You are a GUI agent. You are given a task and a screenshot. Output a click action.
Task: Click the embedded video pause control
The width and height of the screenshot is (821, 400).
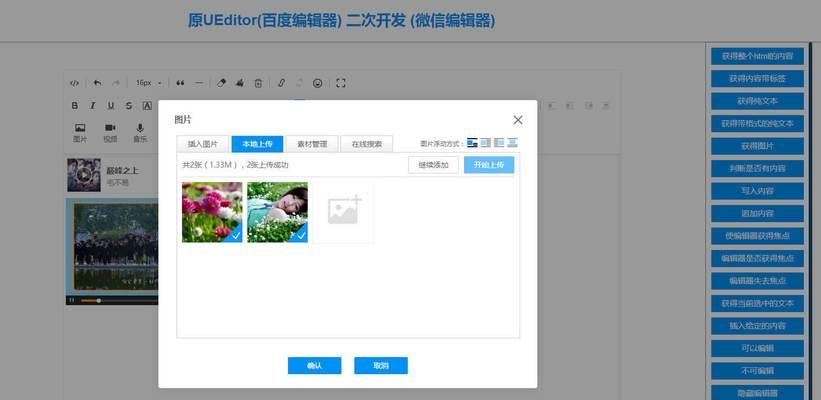pyautogui.click(x=72, y=301)
